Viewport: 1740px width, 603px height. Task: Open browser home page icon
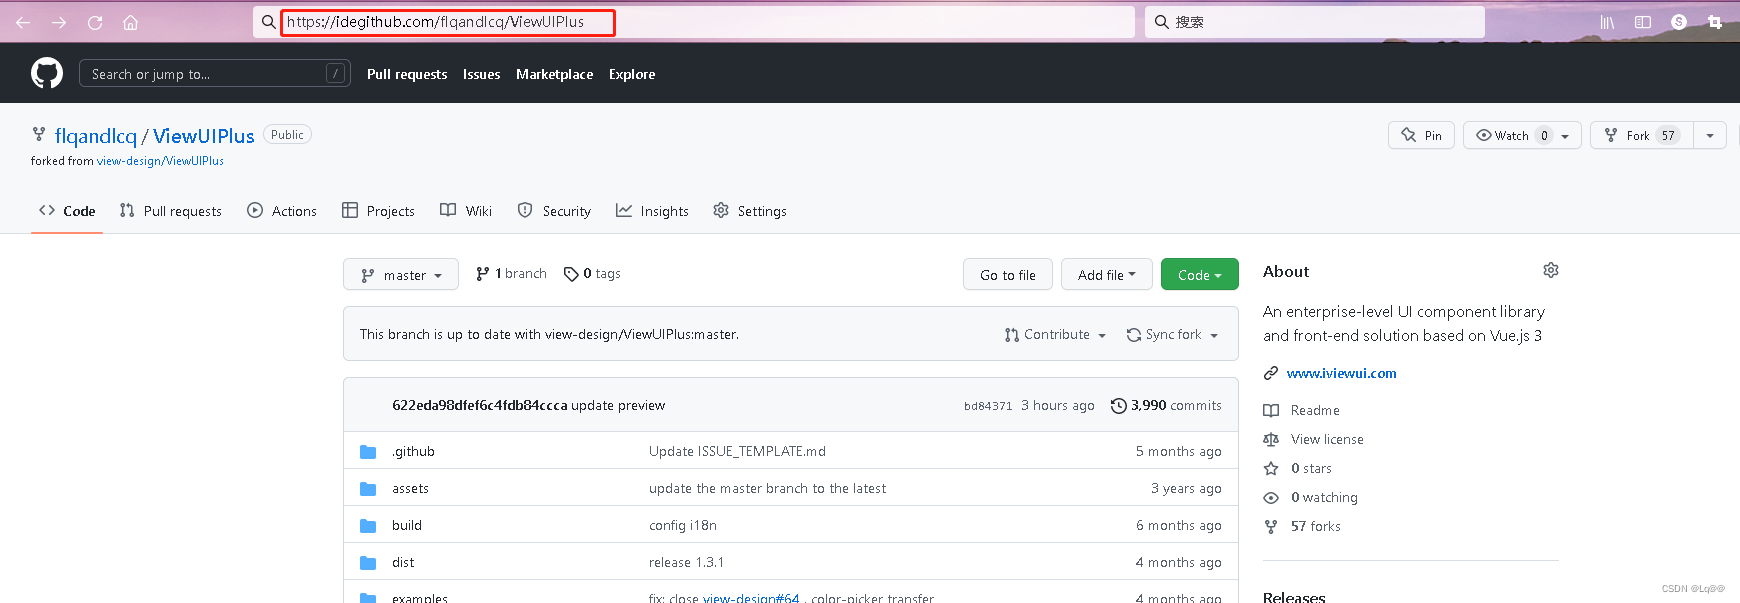pyautogui.click(x=130, y=22)
